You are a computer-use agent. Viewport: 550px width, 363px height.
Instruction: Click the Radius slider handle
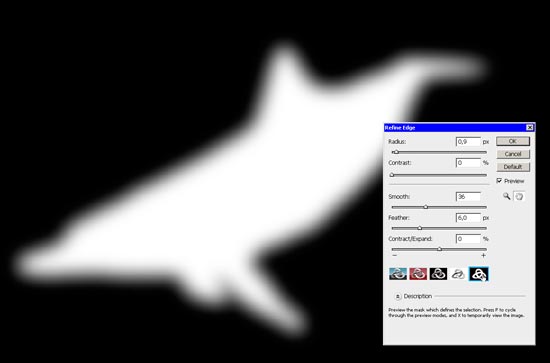(x=396, y=152)
